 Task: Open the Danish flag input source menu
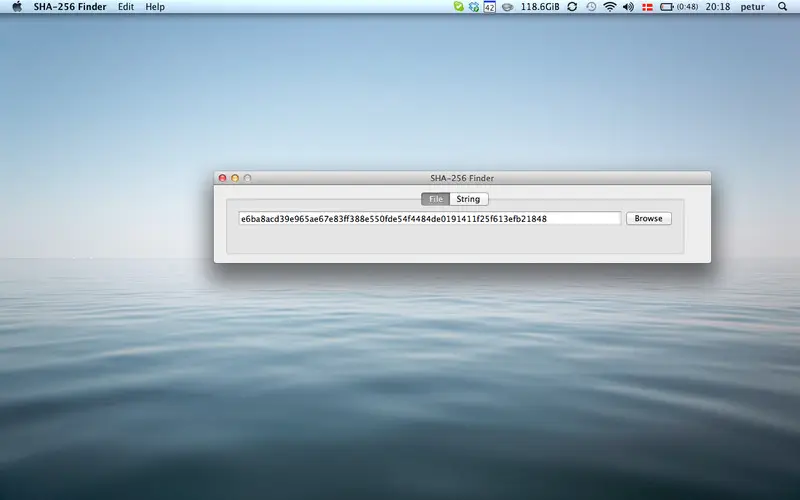647,7
